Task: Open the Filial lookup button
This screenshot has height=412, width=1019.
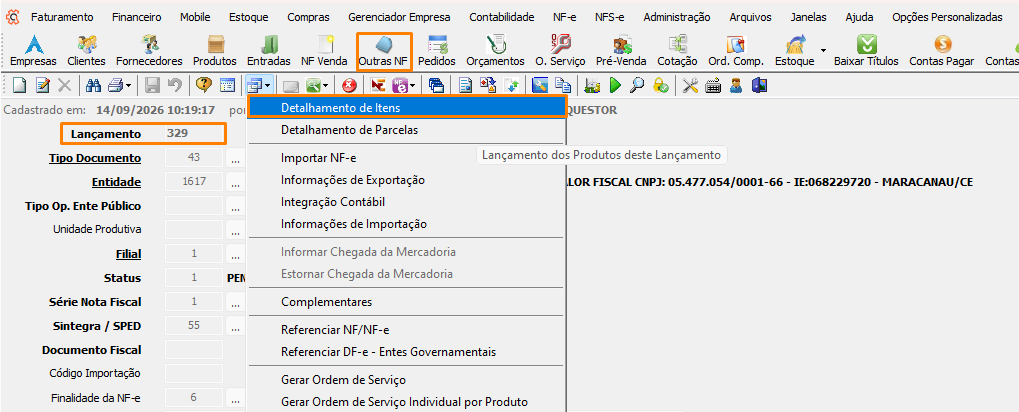Action: 235,254
